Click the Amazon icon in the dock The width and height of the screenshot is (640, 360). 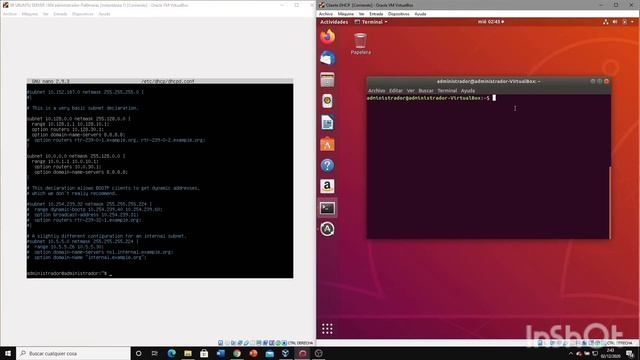pyautogui.click(x=327, y=187)
